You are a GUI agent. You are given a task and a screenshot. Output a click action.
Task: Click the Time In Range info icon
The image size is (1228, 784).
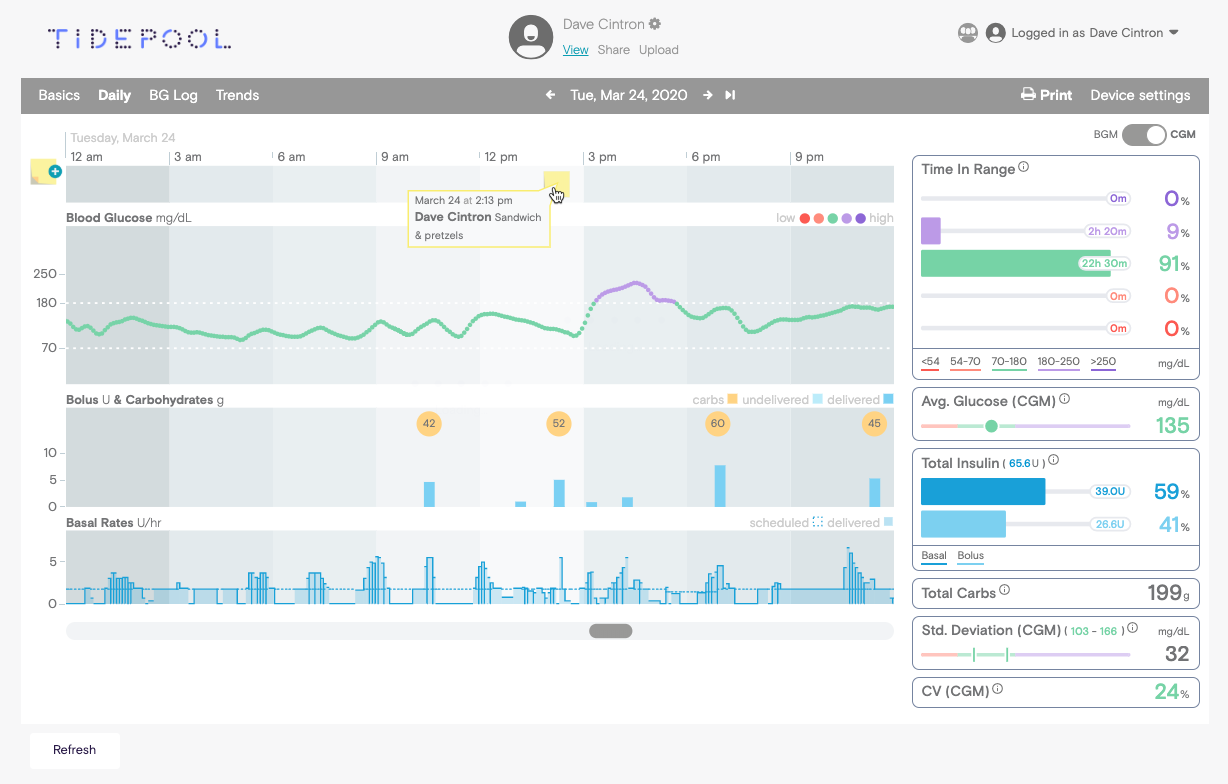(x=1024, y=168)
